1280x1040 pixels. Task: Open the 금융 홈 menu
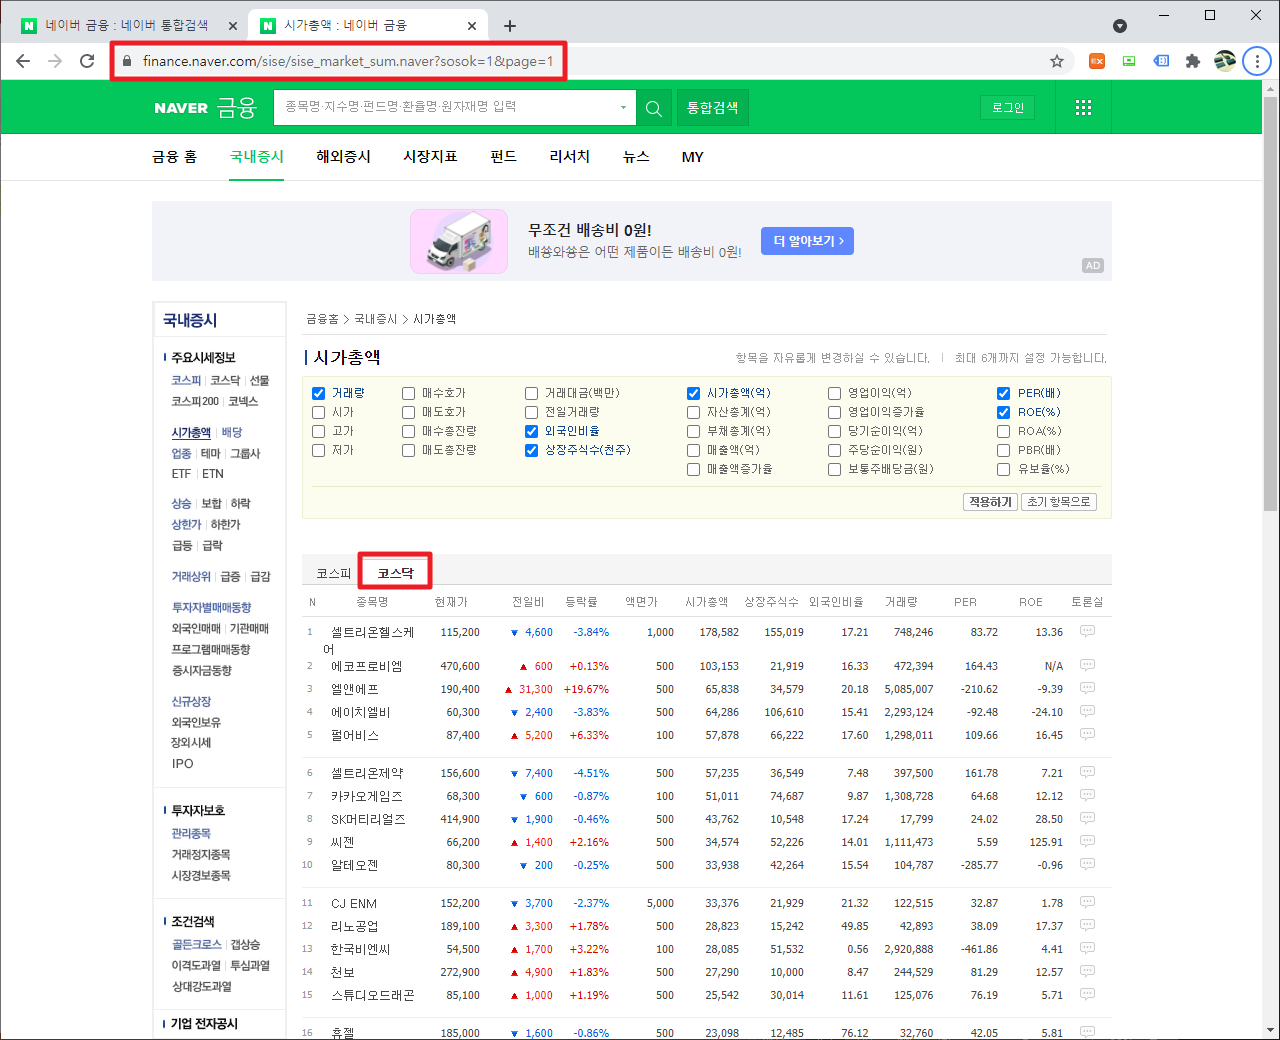coord(174,157)
